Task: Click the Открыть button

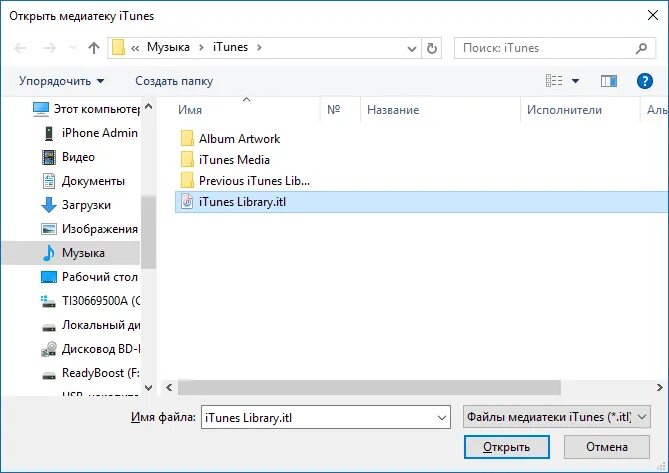Action: tap(506, 447)
